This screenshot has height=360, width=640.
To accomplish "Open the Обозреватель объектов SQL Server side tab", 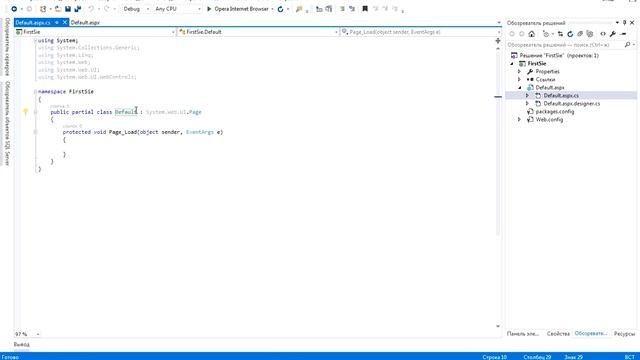I will click(x=7, y=123).
